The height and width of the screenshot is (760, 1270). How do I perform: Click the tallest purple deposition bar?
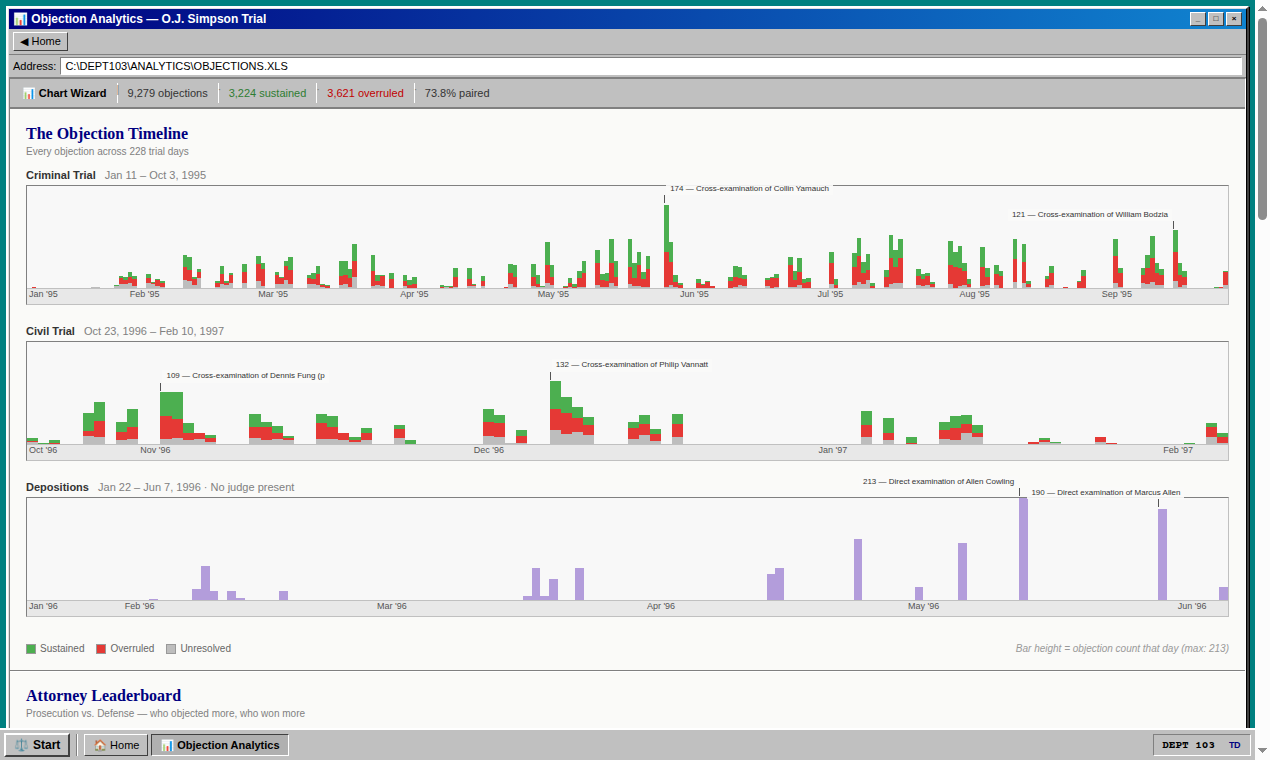click(1023, 548)
